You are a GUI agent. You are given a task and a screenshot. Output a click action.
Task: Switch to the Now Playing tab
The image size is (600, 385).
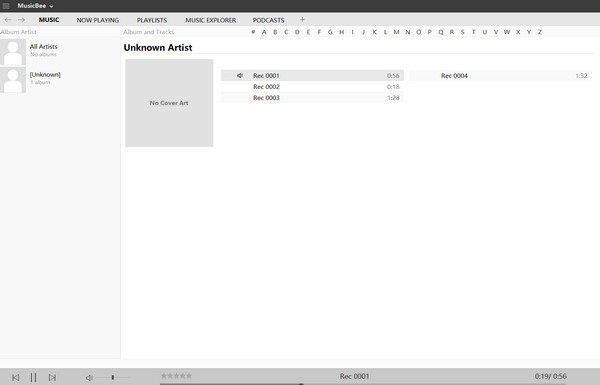[98, 20]
